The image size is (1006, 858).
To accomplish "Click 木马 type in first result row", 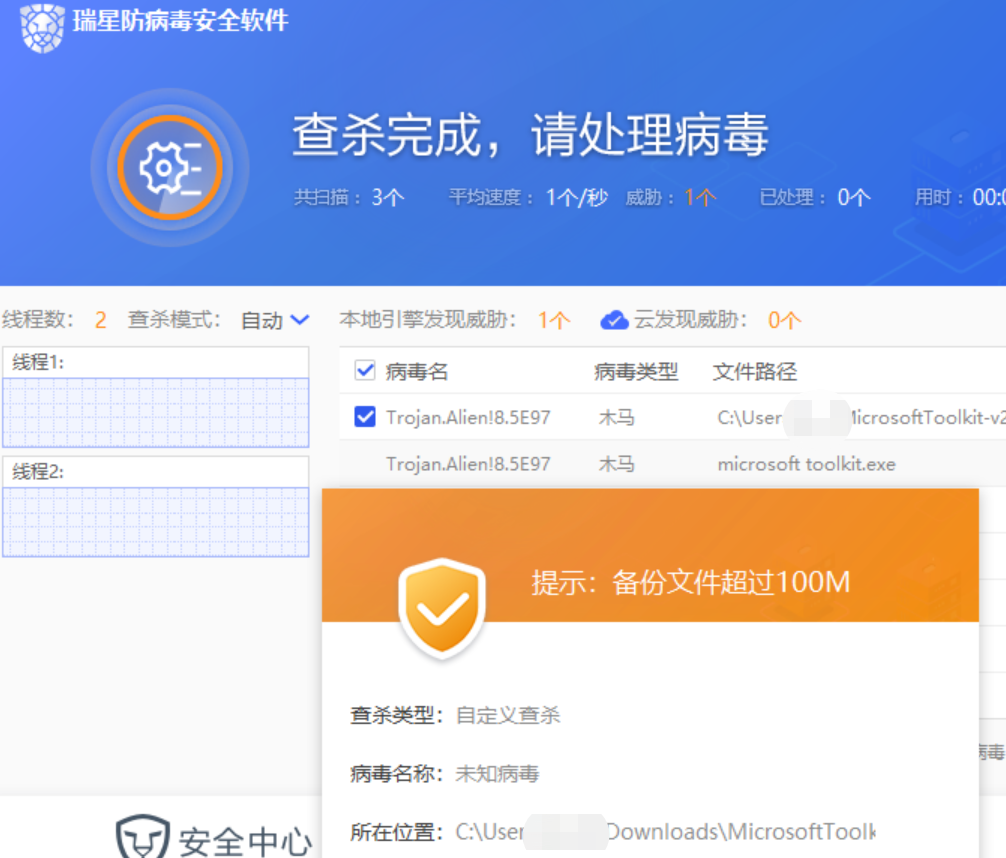I will click(617, 418).
